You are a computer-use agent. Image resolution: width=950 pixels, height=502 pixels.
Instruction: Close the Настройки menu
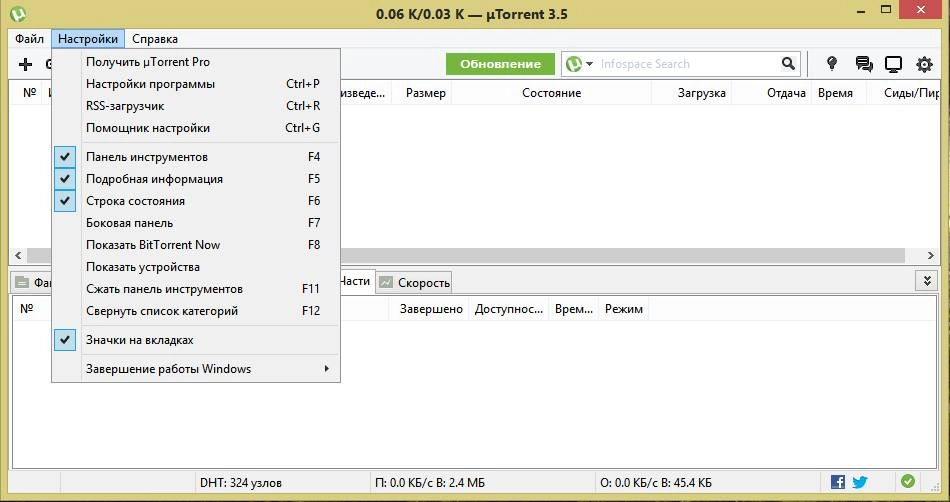(88, 39)
